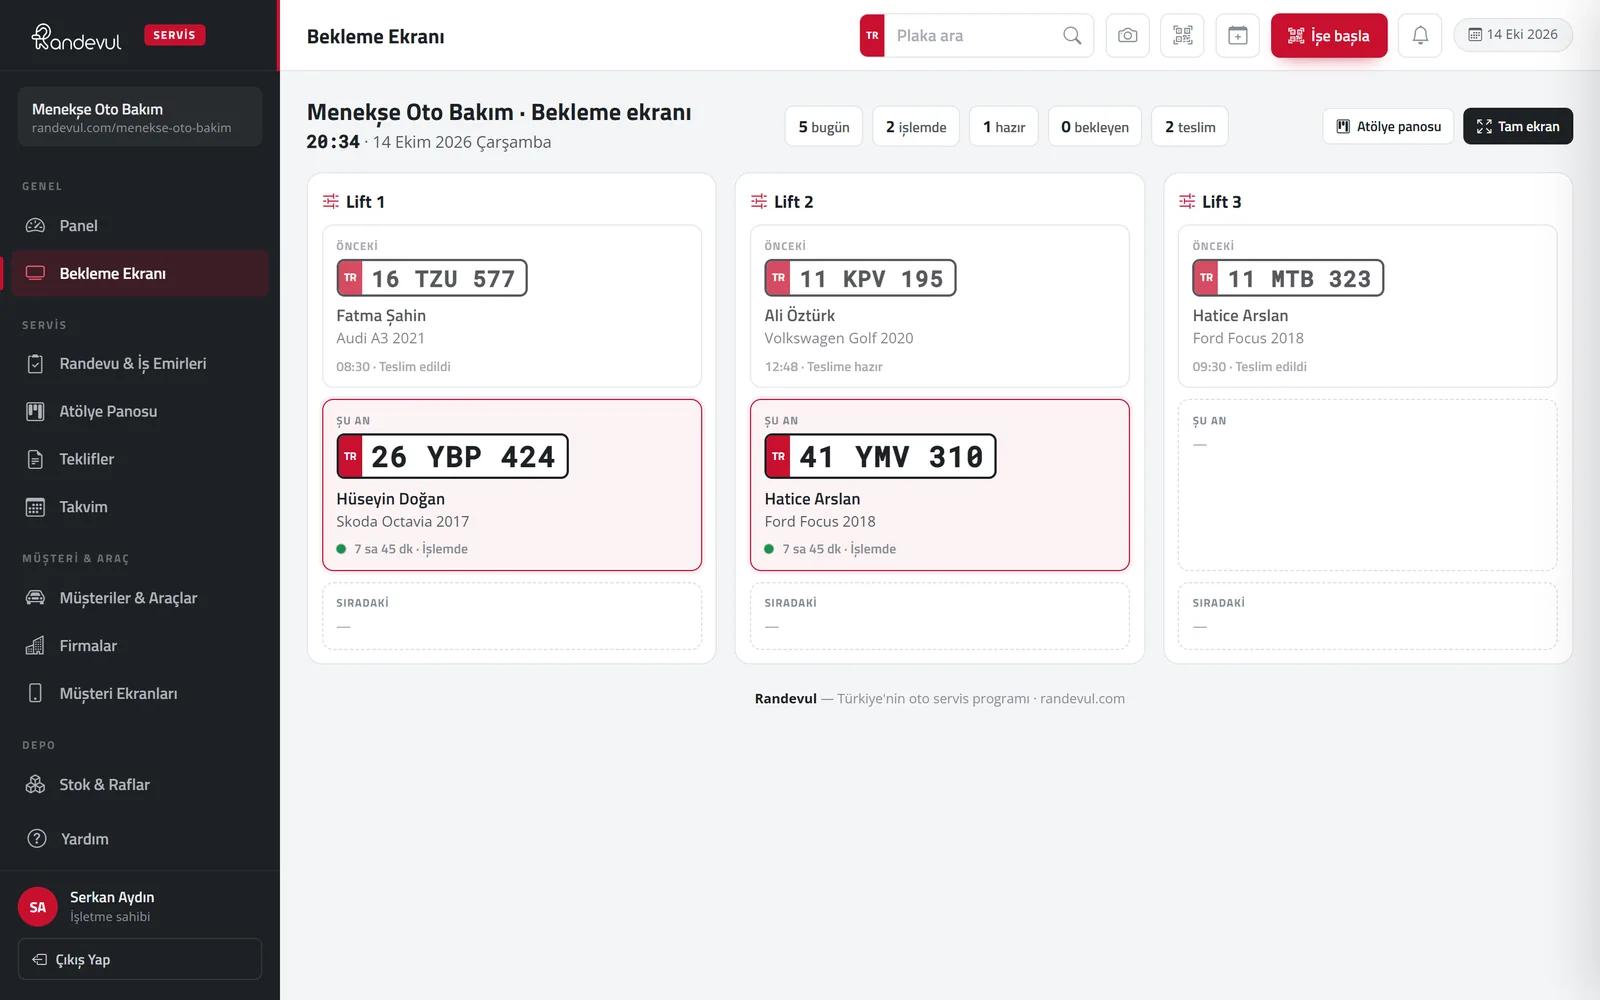Select Bekleme Ekranı in sidebar
This screenshot has width=1600, height=1000.
[140, 273]
